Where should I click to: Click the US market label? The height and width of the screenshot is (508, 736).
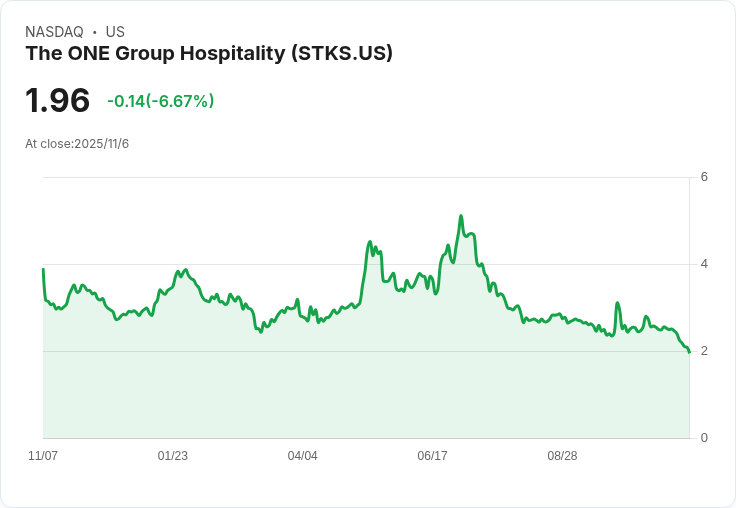[x=115, y=32]
